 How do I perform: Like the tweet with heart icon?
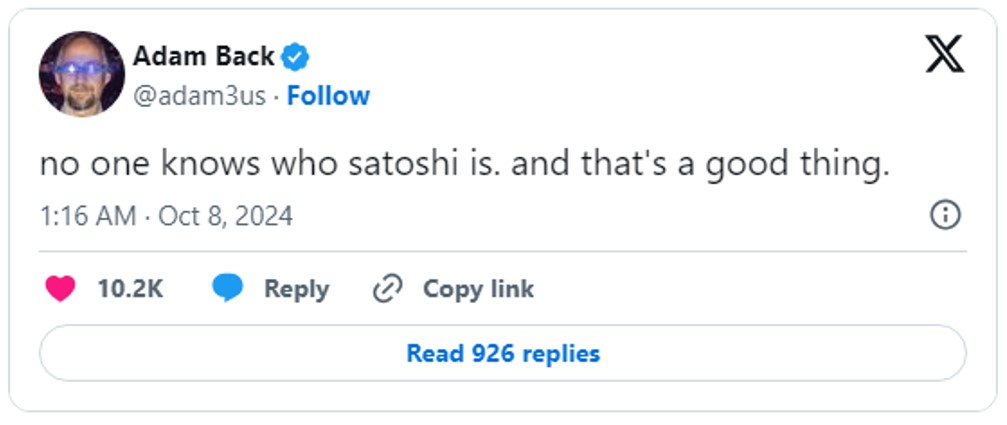click(x=61, y=289)
